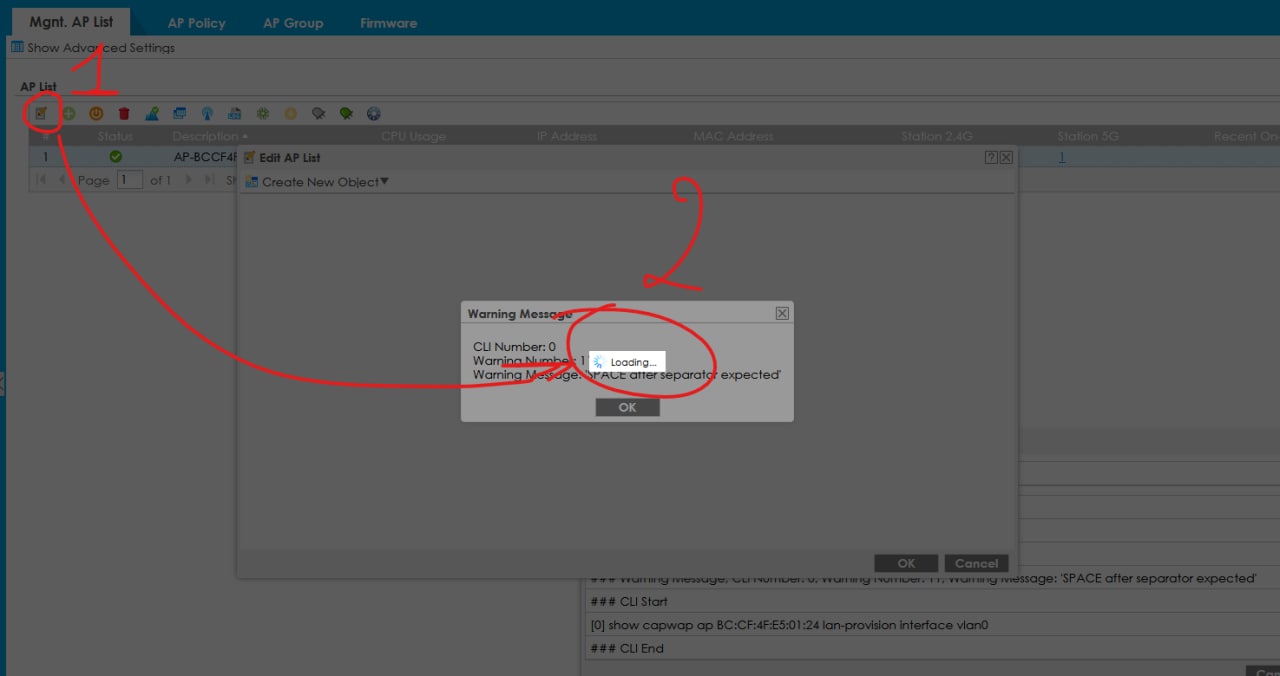
Task: Click the '### CLI End' log line
Action: (627, 648)
